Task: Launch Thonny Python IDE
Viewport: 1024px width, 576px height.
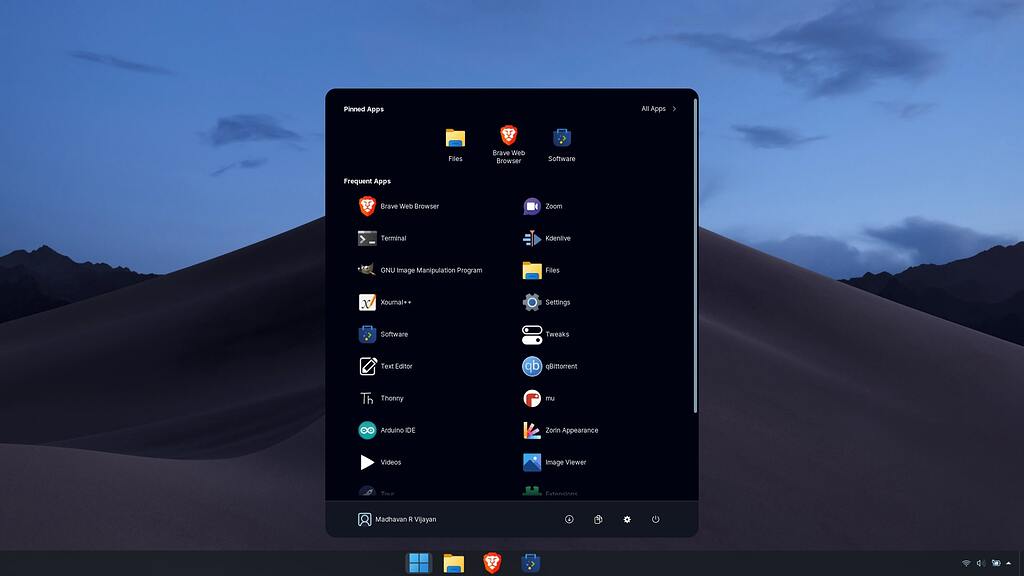Action: [392, 398]
